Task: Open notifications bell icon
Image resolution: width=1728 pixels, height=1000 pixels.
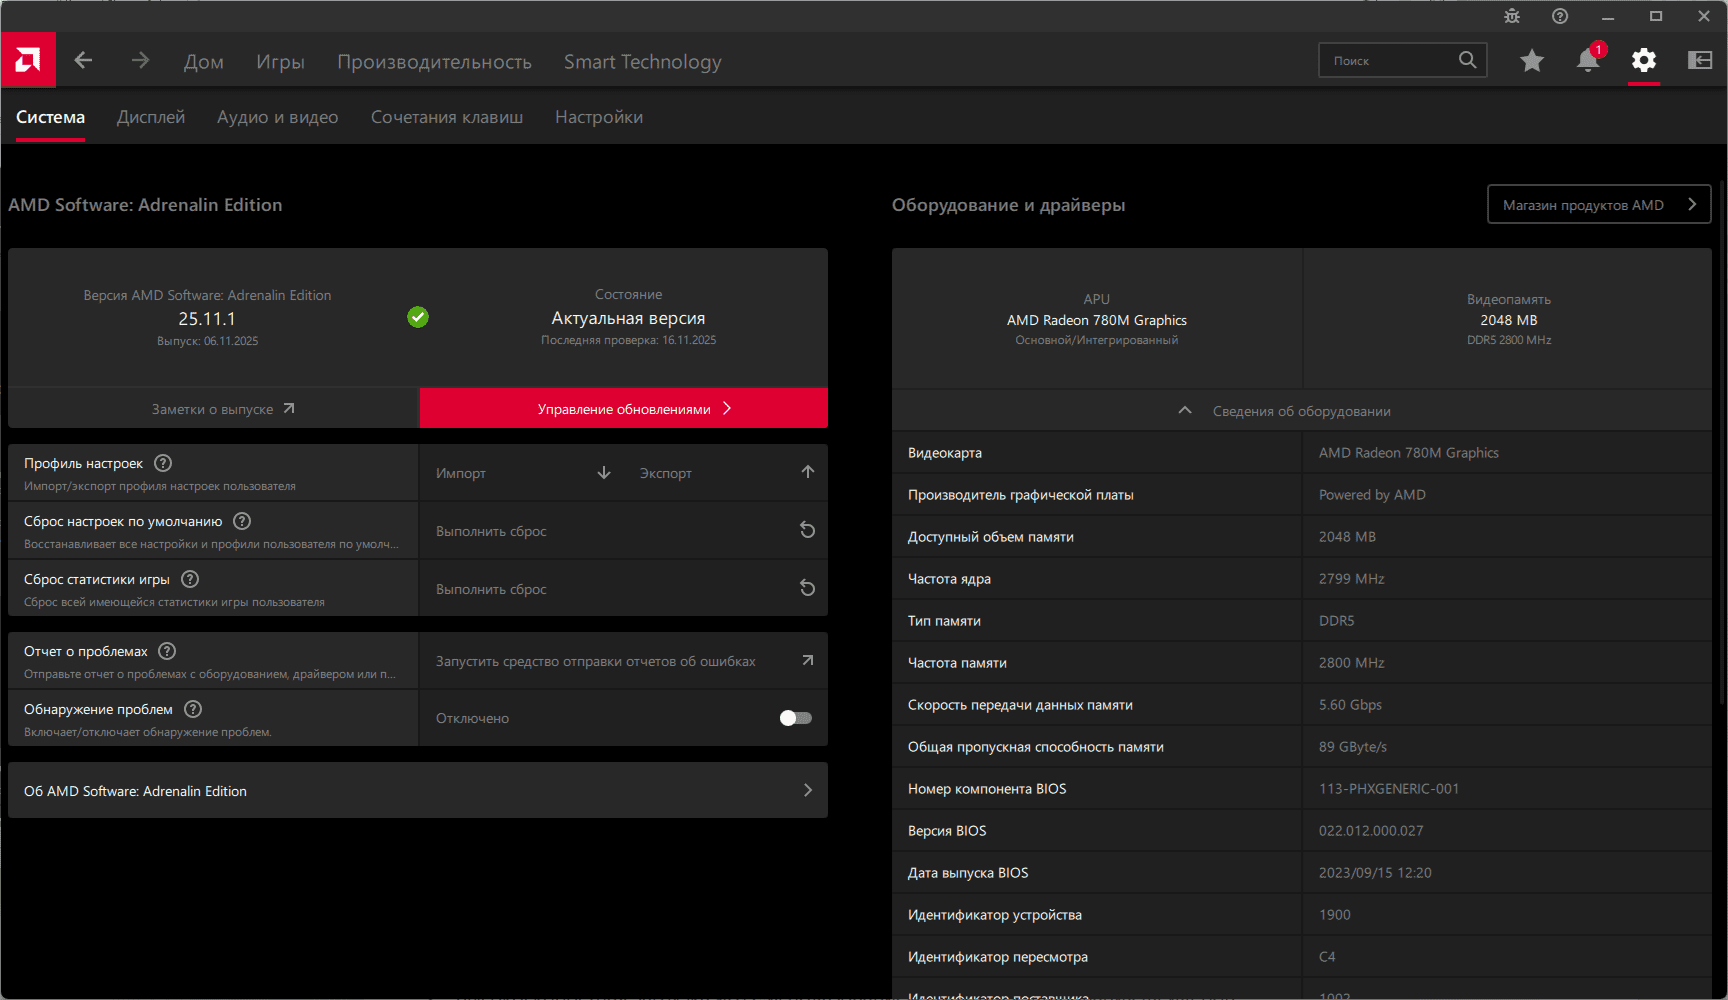Action: pyautogui.click(x=1588, y=60)
